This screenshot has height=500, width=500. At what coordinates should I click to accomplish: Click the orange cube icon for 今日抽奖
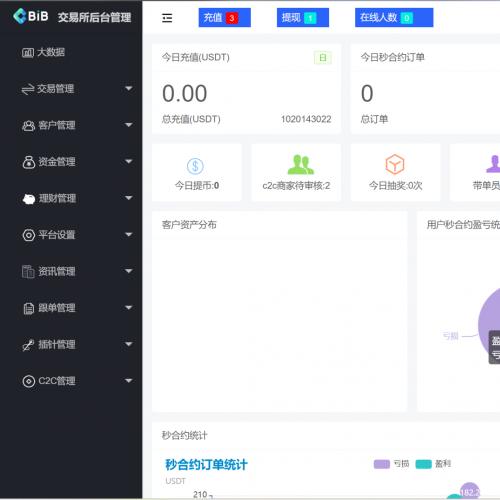[395, 164]
